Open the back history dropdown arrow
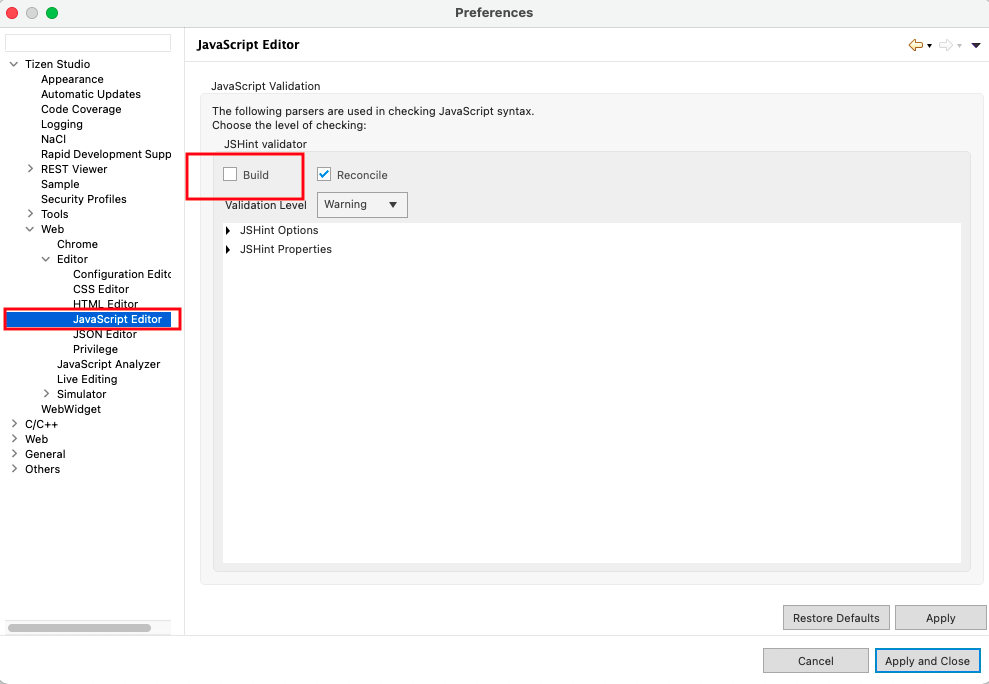Viewport: 989px width, 684px height. [930, 45]
